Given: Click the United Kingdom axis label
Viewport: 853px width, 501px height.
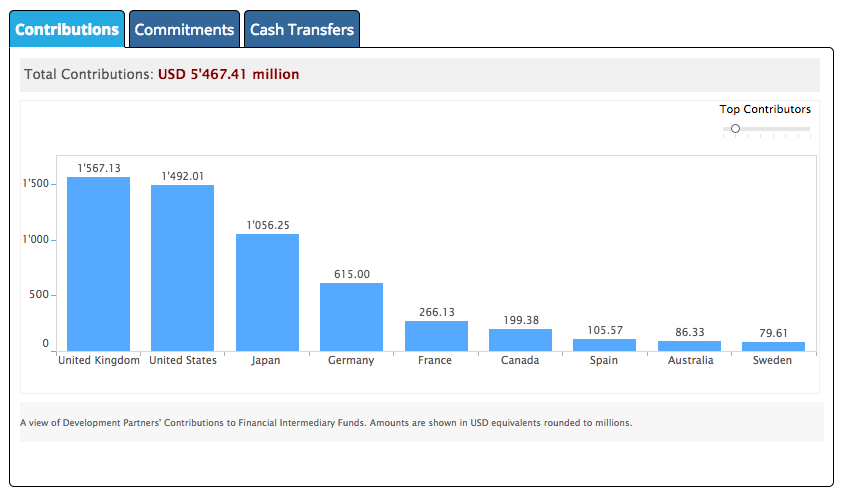Looking at the screenshot, I should pyautogui.click(x=98, y=361).
